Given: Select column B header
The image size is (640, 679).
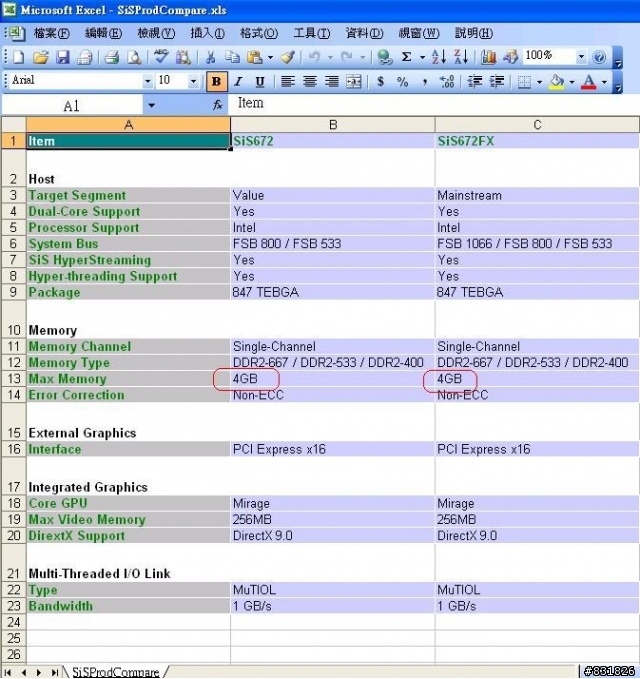Looking at the screenshot, I should pos(333,125).
